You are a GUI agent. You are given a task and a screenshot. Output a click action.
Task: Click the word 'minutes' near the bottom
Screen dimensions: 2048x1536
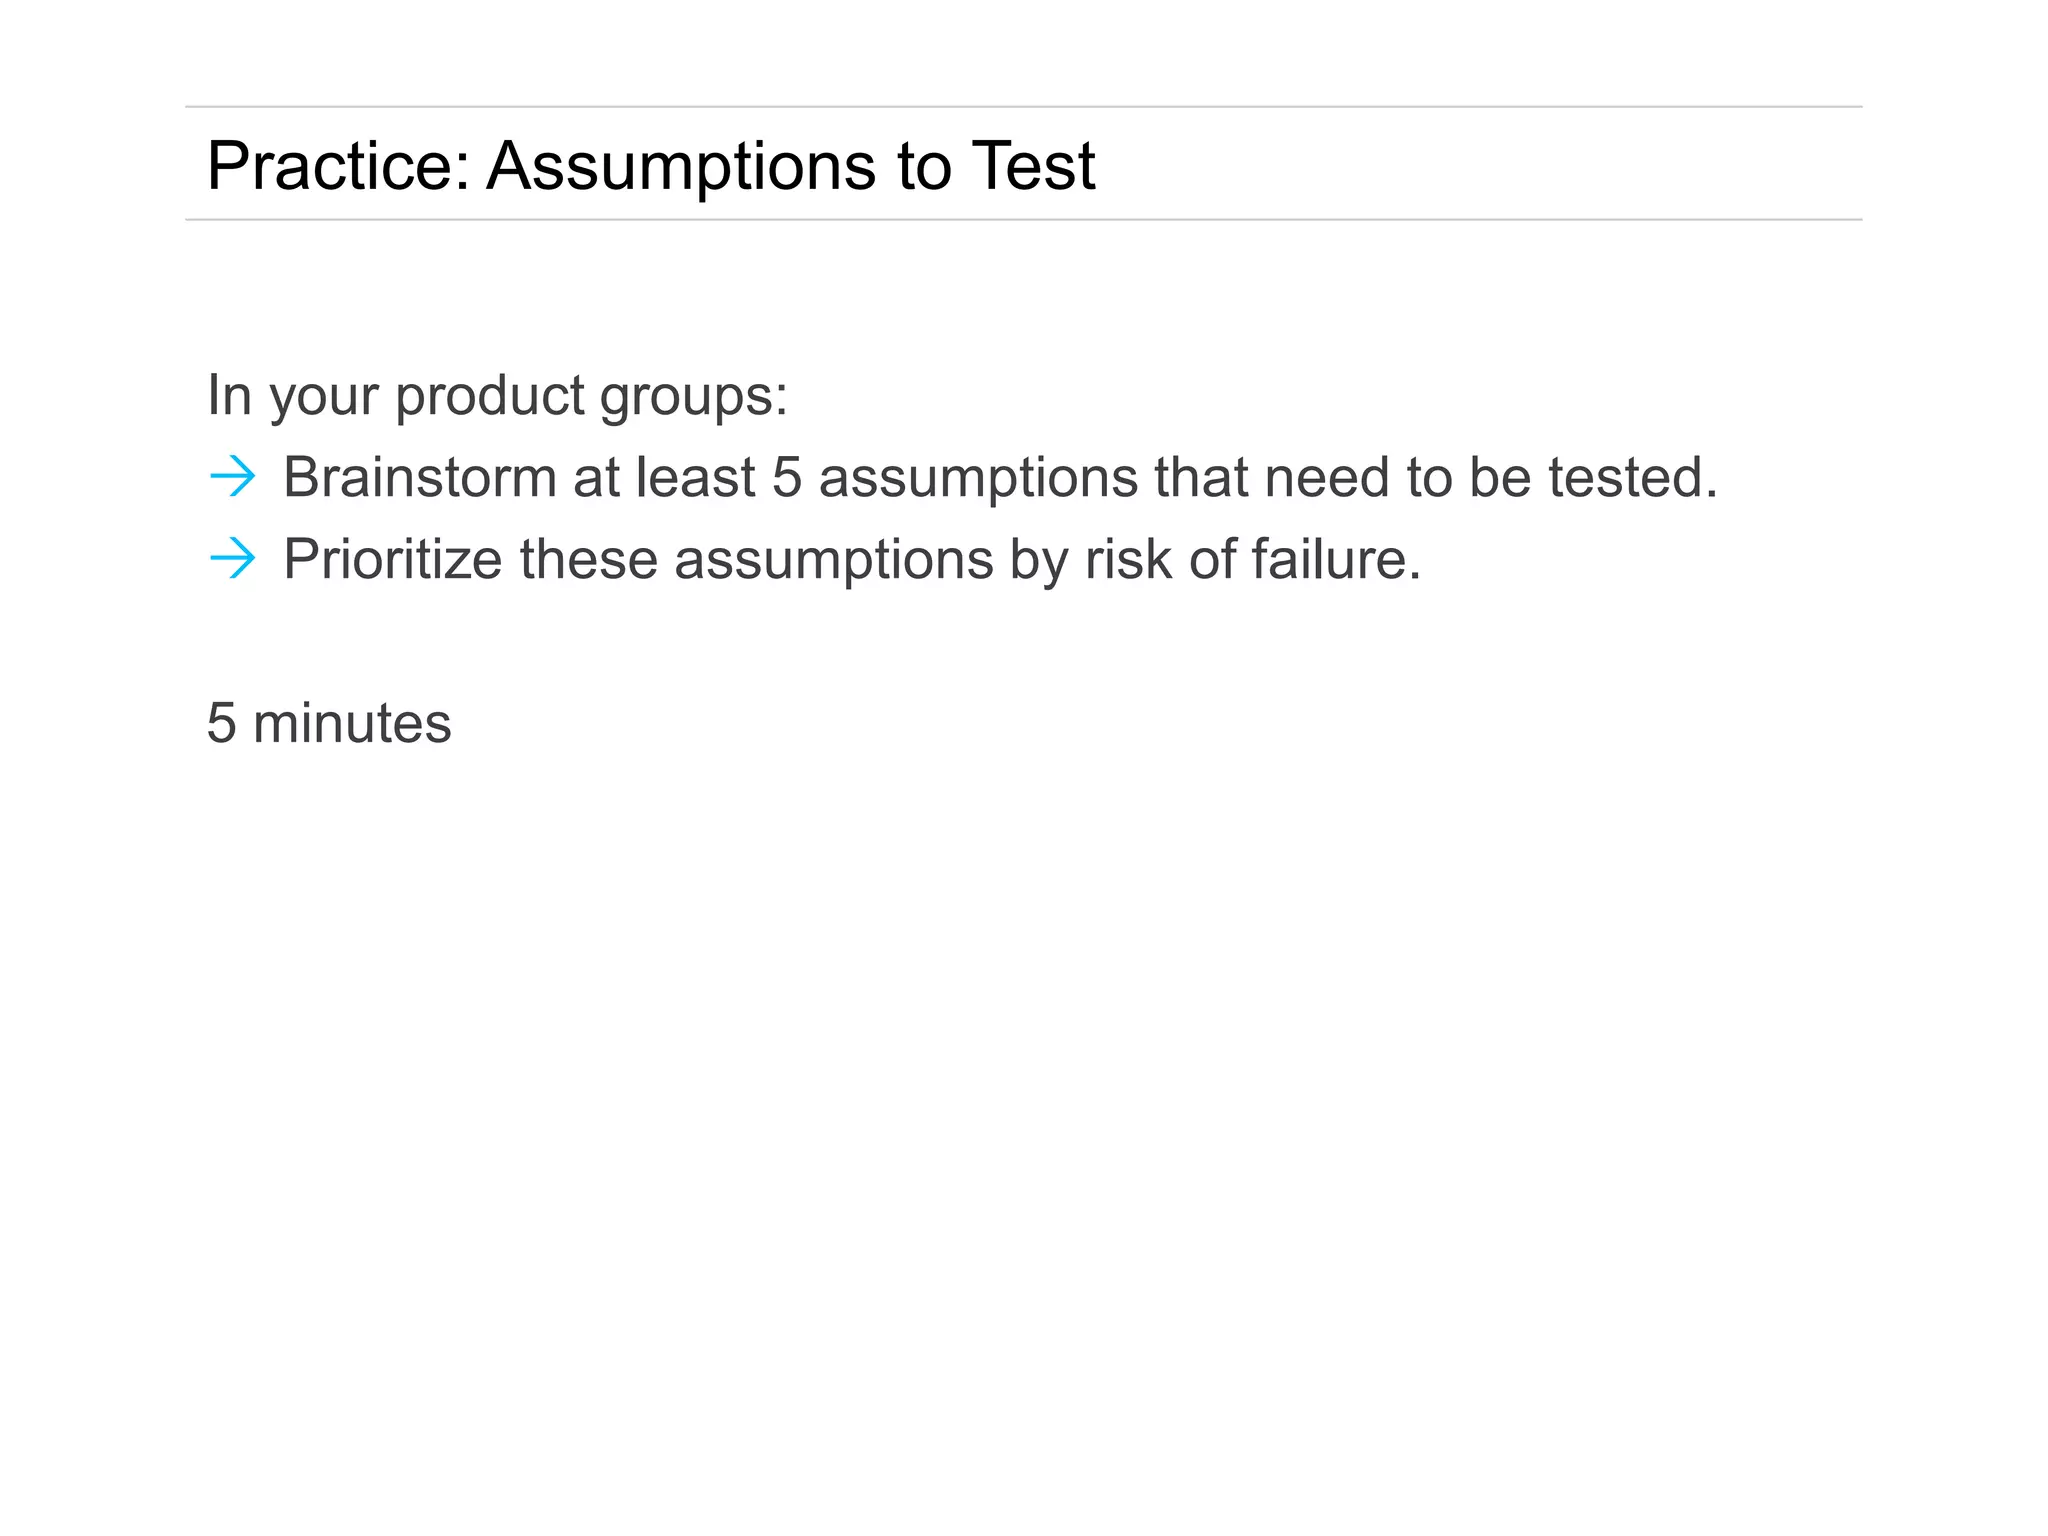pyautogui.click(x=352, y=723)
